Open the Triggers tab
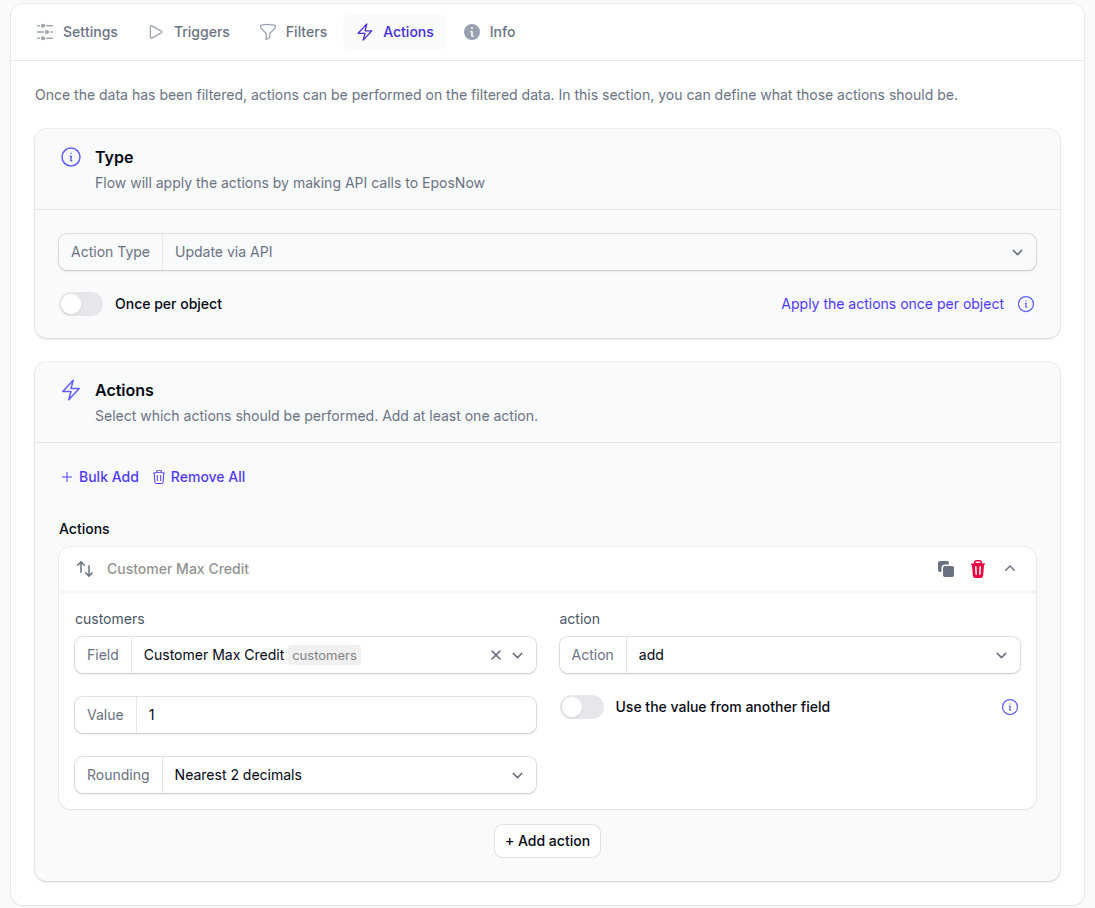Image resolution: width=1095 pixels, height=908 pixels. pyautogui.click(x=189, y=32)
